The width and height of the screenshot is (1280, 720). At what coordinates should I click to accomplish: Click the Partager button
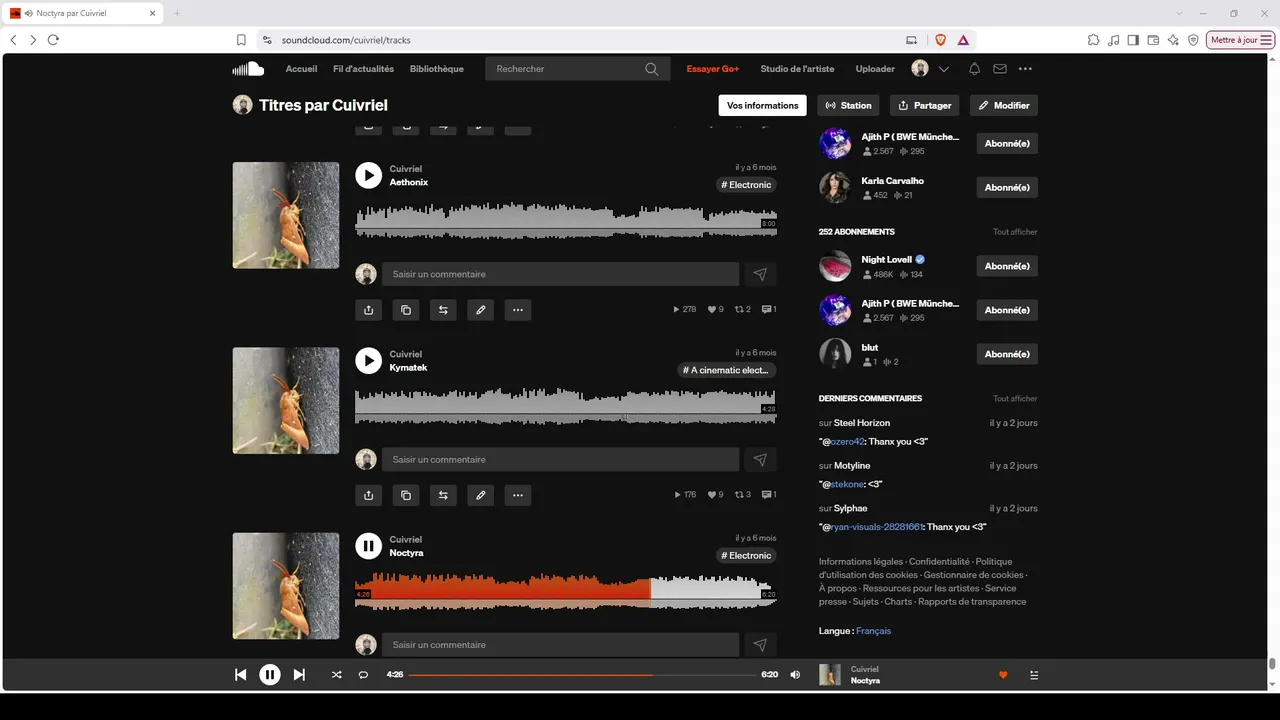[924, 105]
